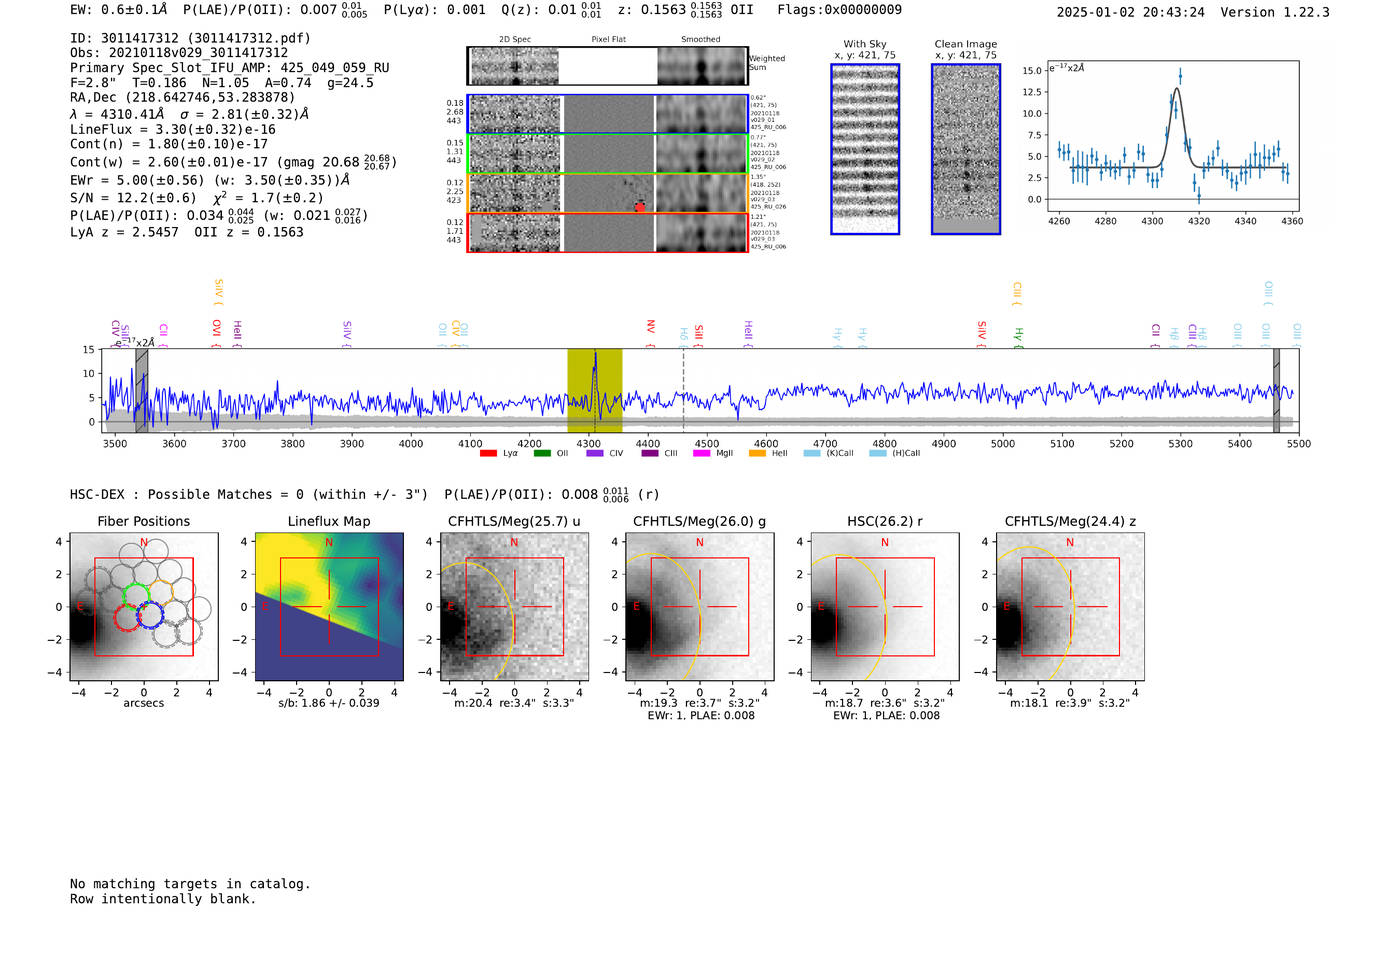Click the yellow highlighted region at 4310 Å
The height and width of the screenshot is (953, 1400).
click(595, 391)
